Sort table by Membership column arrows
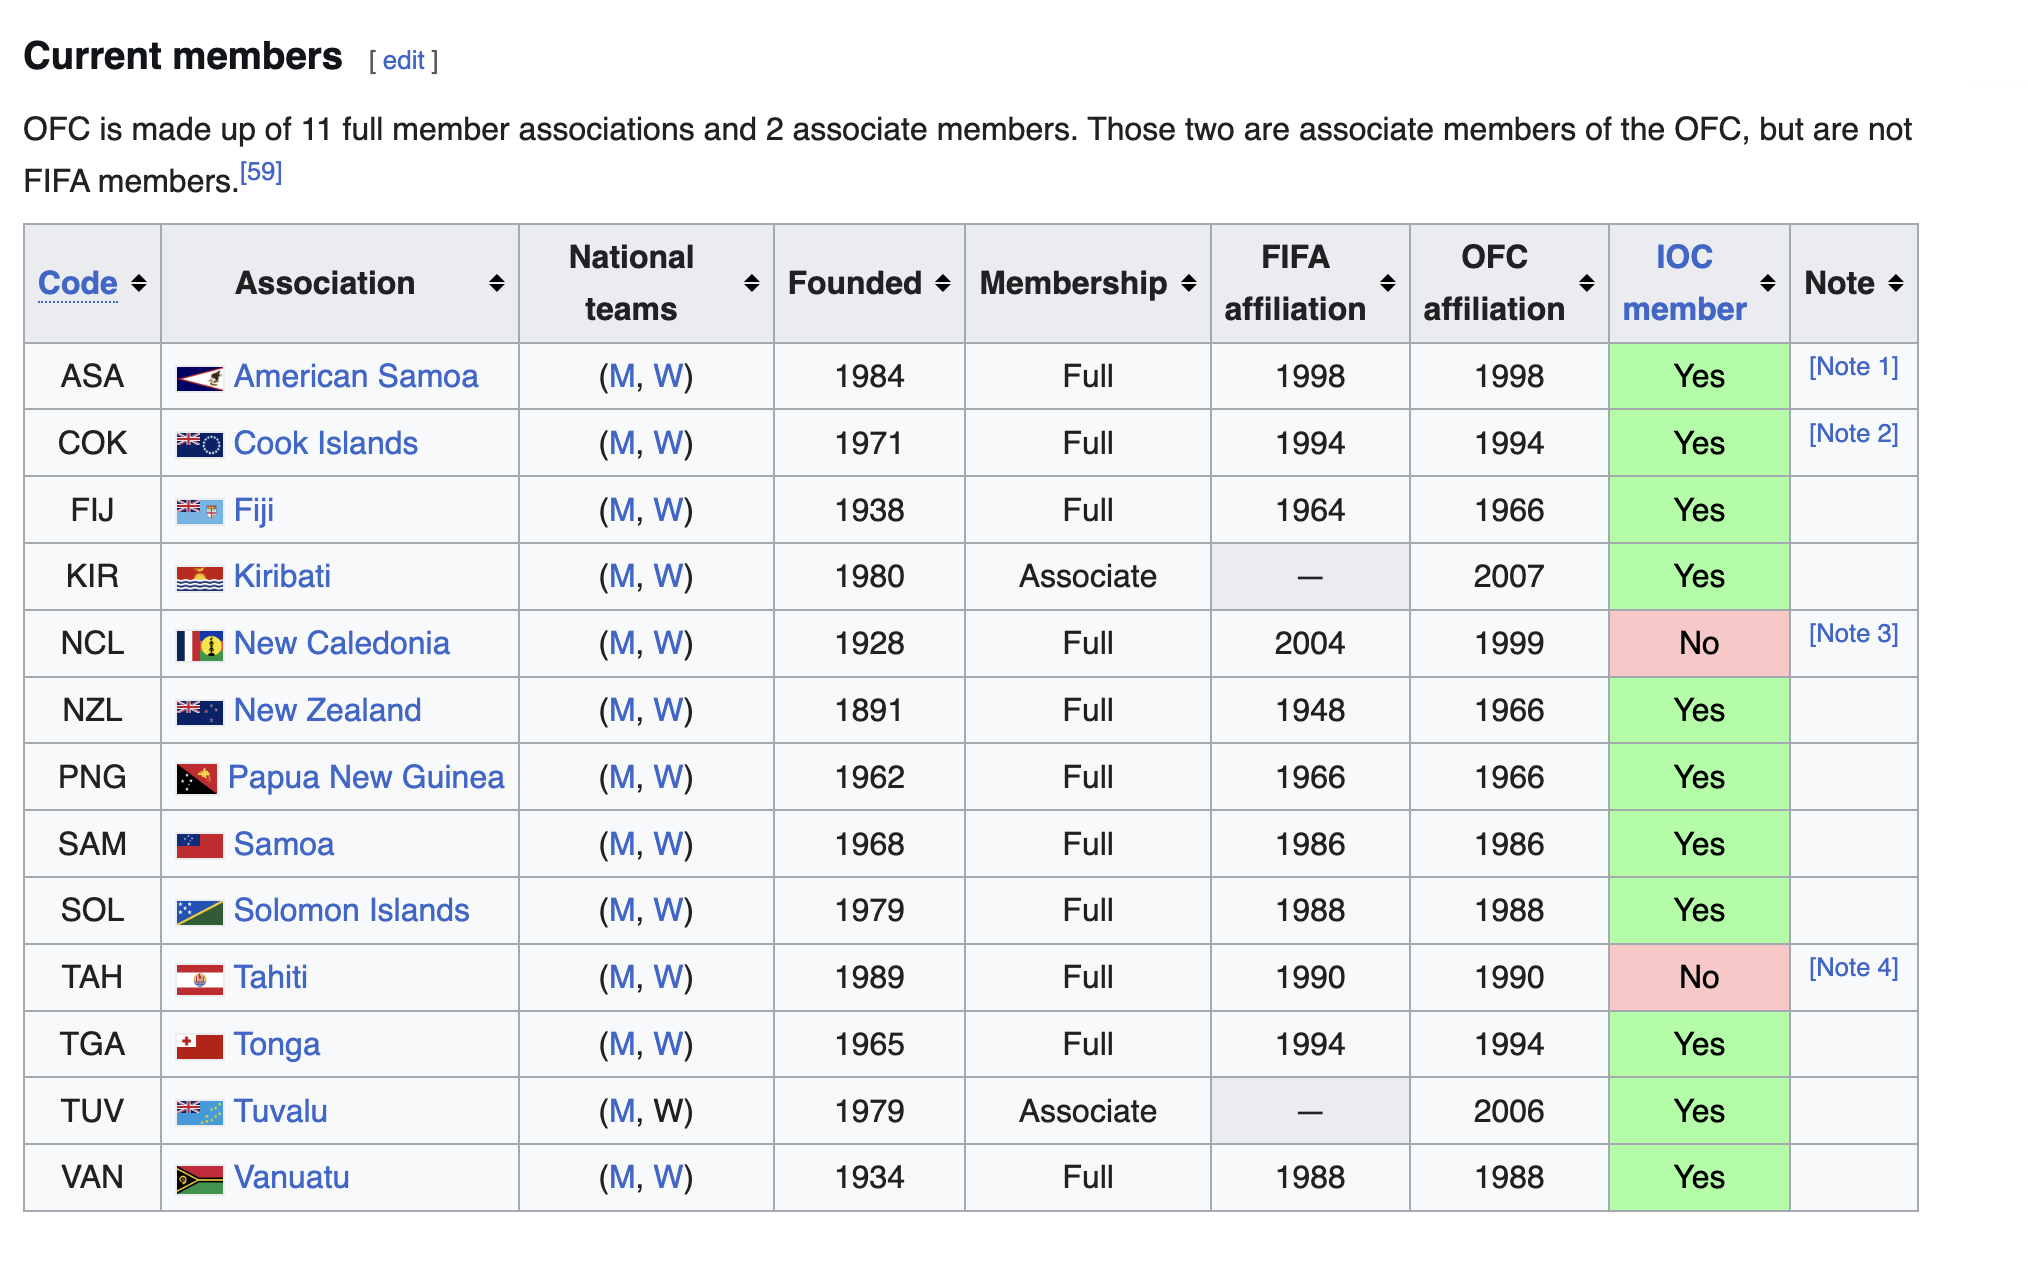The height and width of the screenshot is (1266, 2028). pos(1189,284)
